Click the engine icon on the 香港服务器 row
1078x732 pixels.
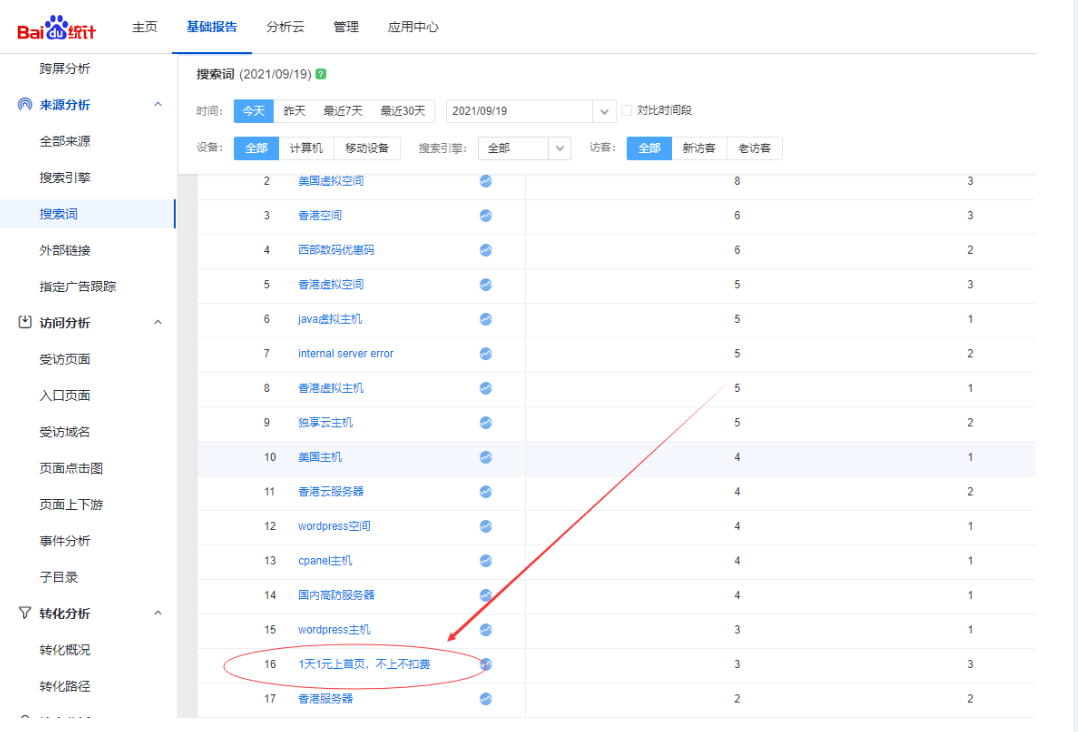pos(486,699)
